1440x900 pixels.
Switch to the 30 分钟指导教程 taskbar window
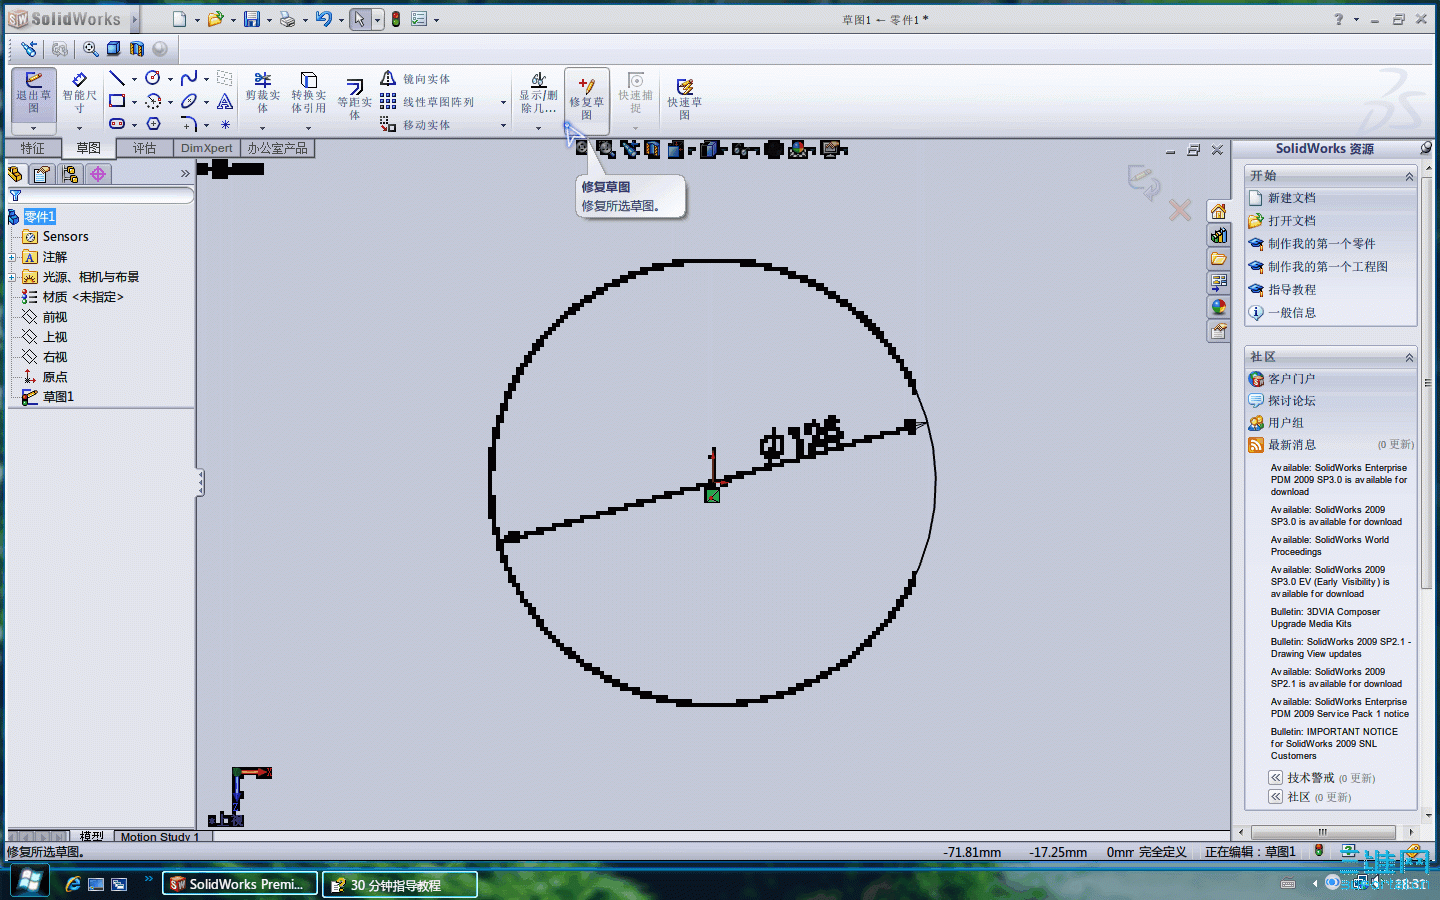point(399,885)
